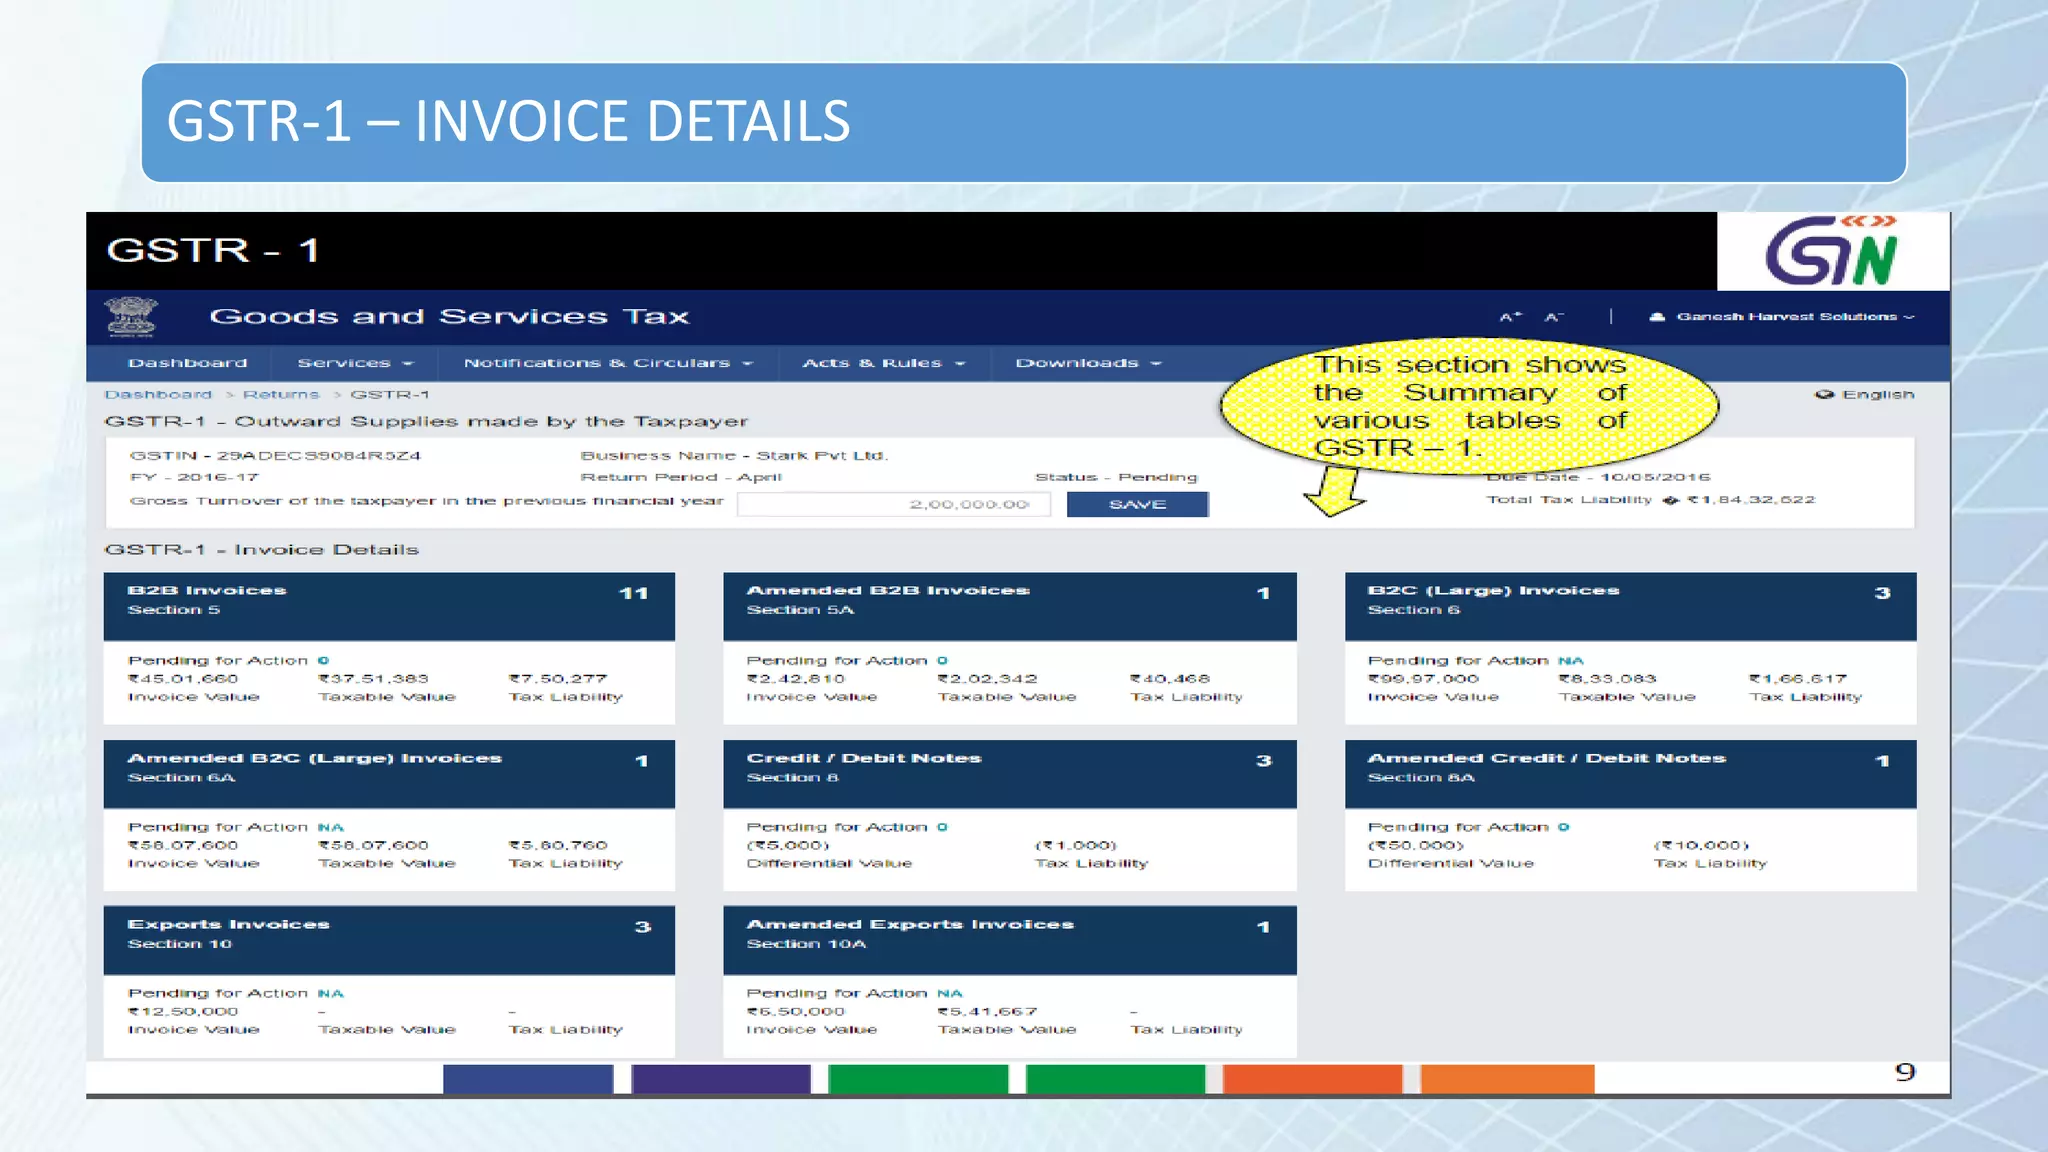Viewport: 2048px width, 1152px height.
Task: Click tax liability ₹5,80,760
Action: click(558, 846)
